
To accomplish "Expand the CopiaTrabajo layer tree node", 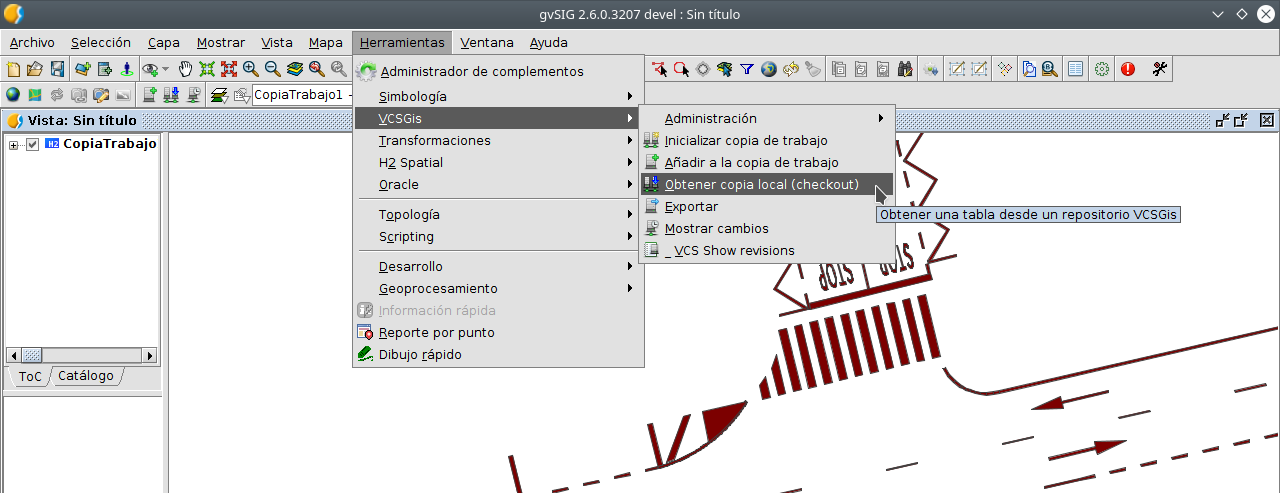I will (x=14, y=145).
